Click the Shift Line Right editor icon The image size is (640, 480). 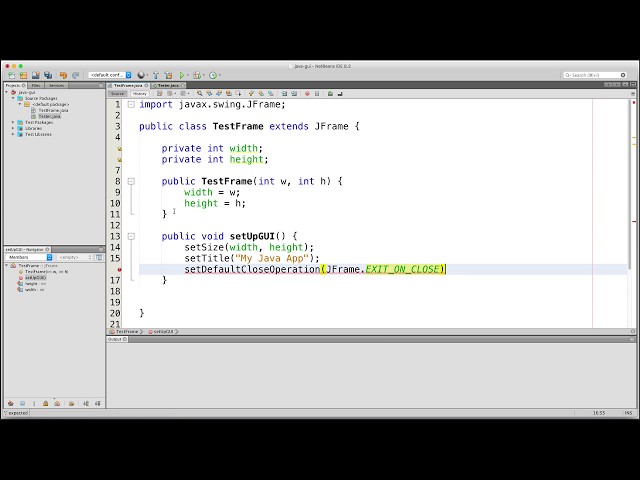(x=293, y=94)
